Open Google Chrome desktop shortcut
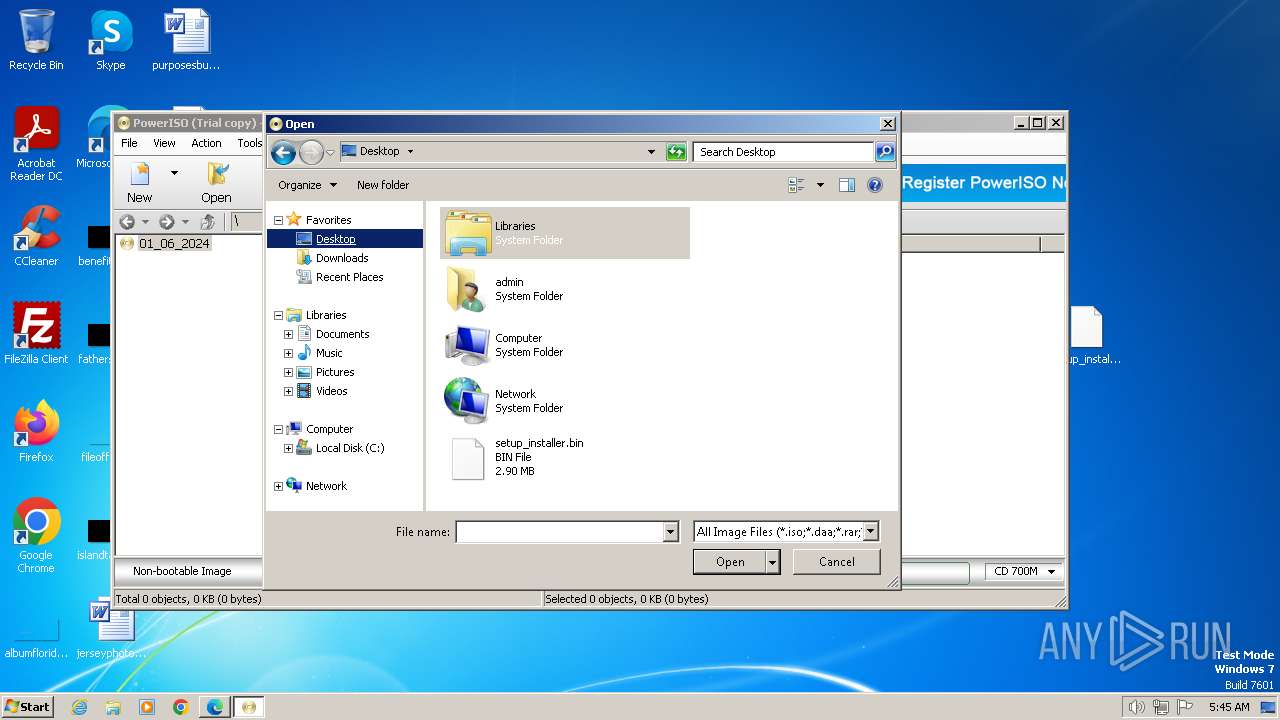Viewport: 1280px width, 720px height. (36, 535)
